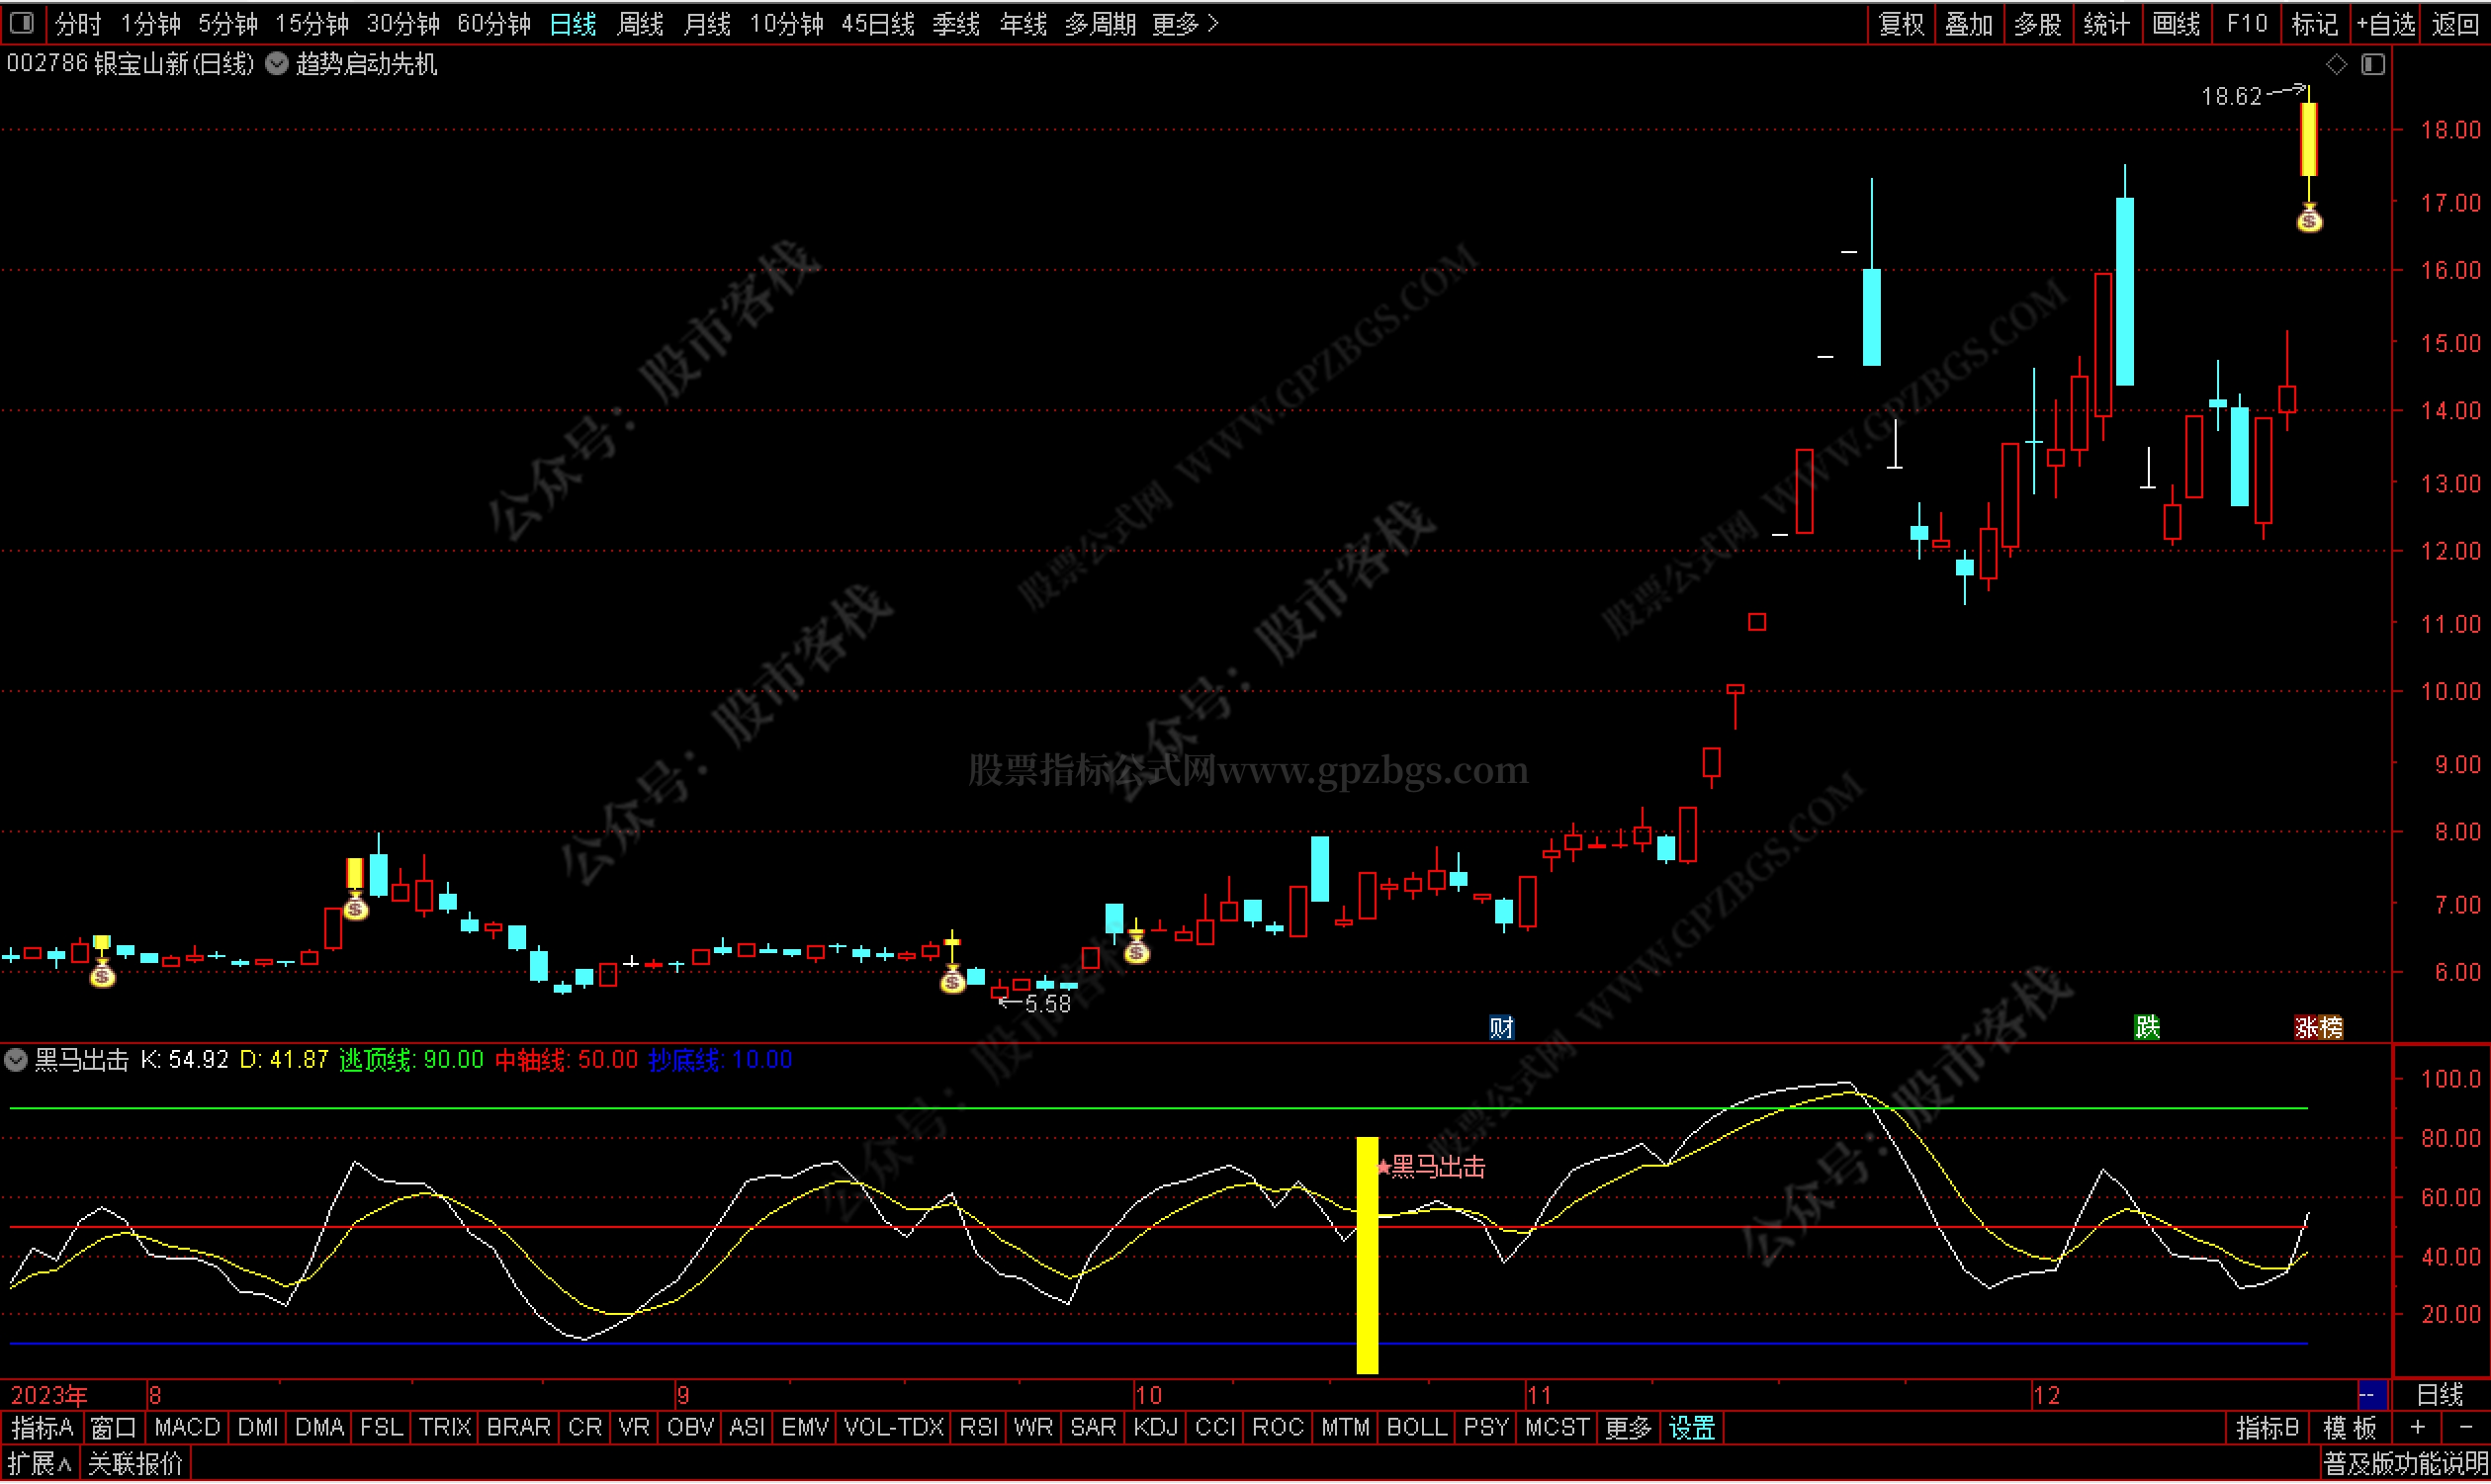Image resolution: width=2491 pixels, height=1484 pixels.
Task: Expand the 趋势启动先机 indicator dropdown arrow
Action: click(277, 64)
